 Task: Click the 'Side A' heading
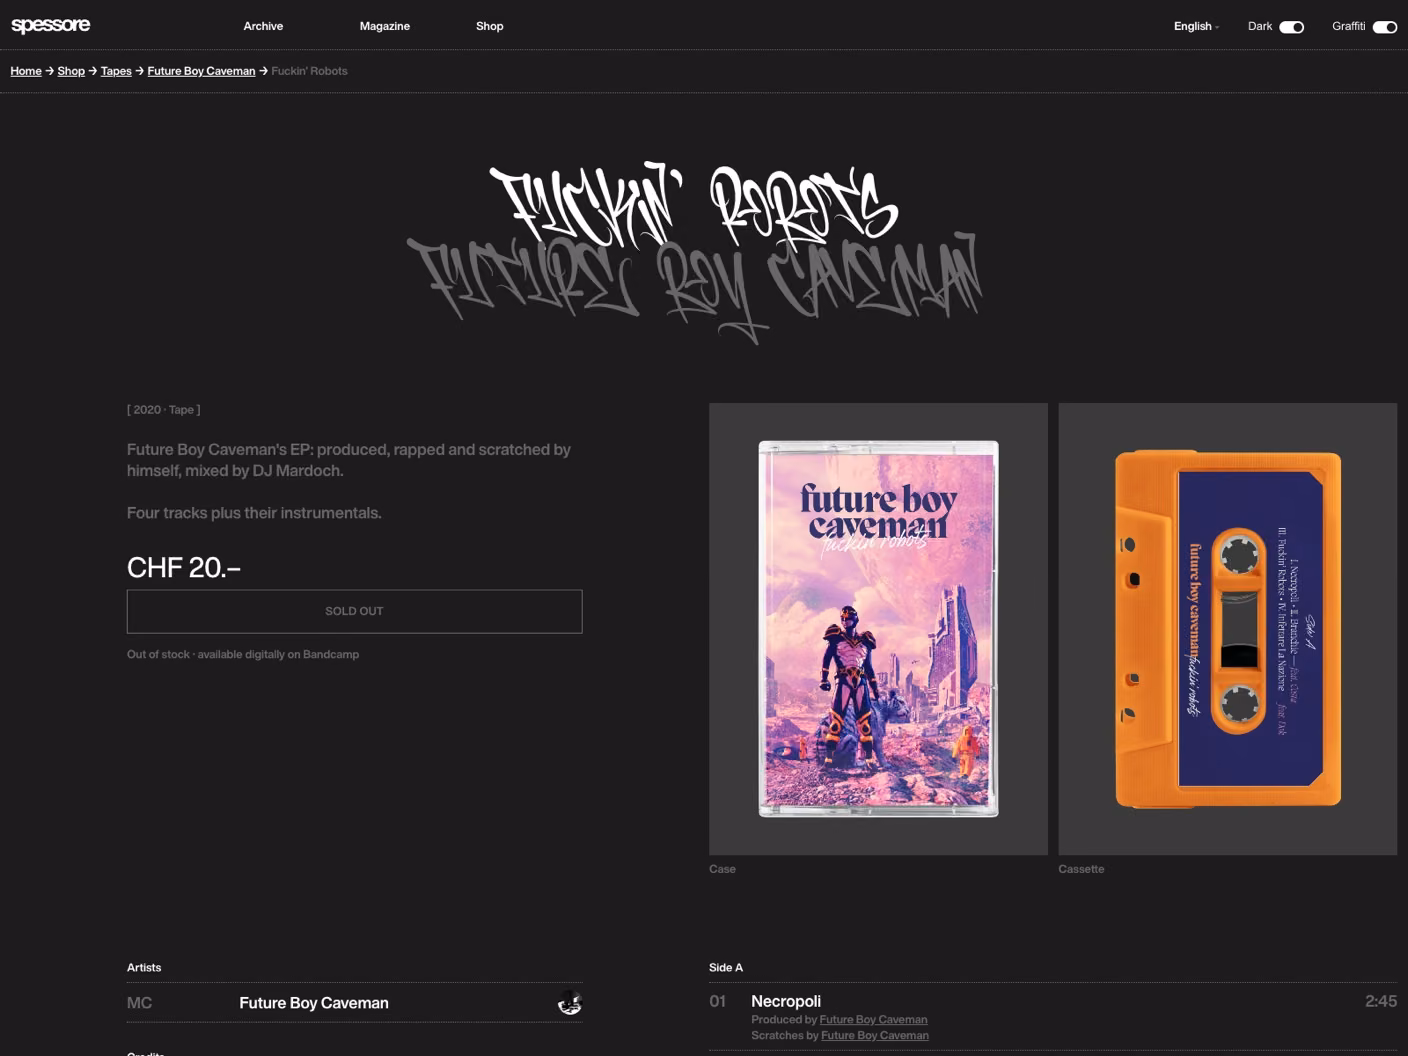(726, 967)
